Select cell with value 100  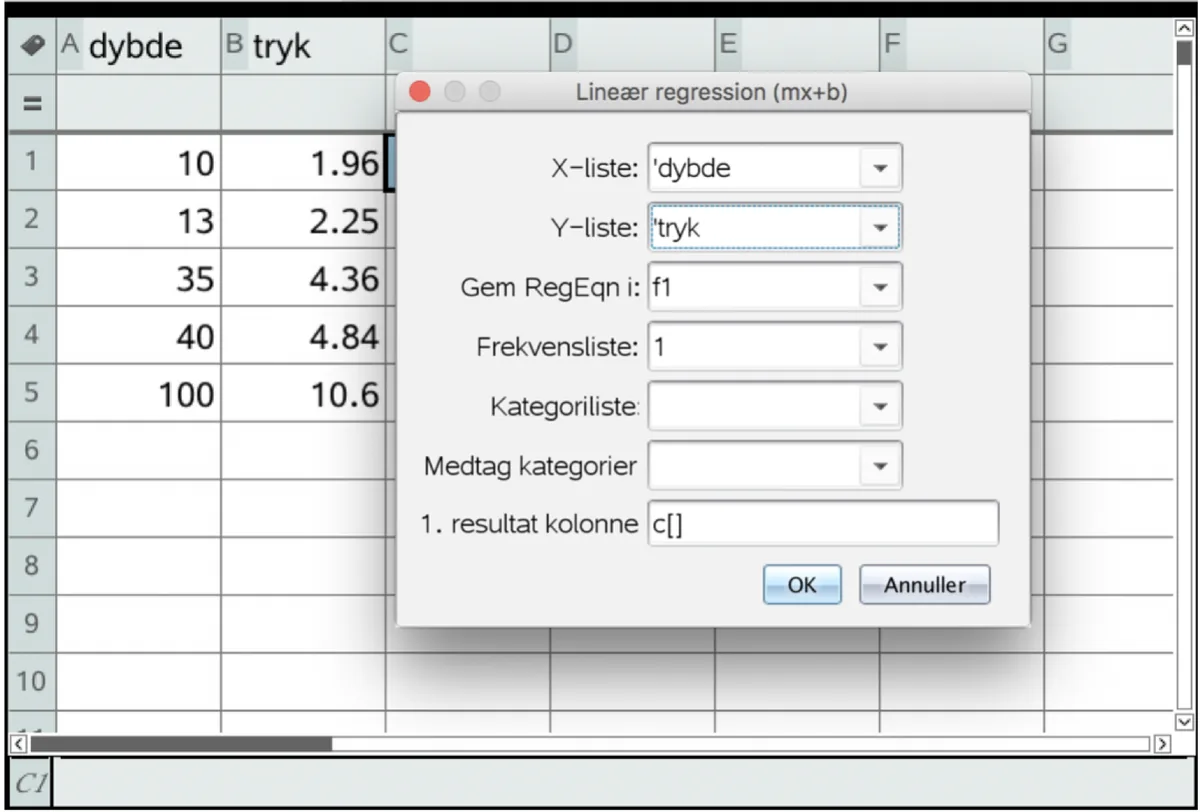138,394
